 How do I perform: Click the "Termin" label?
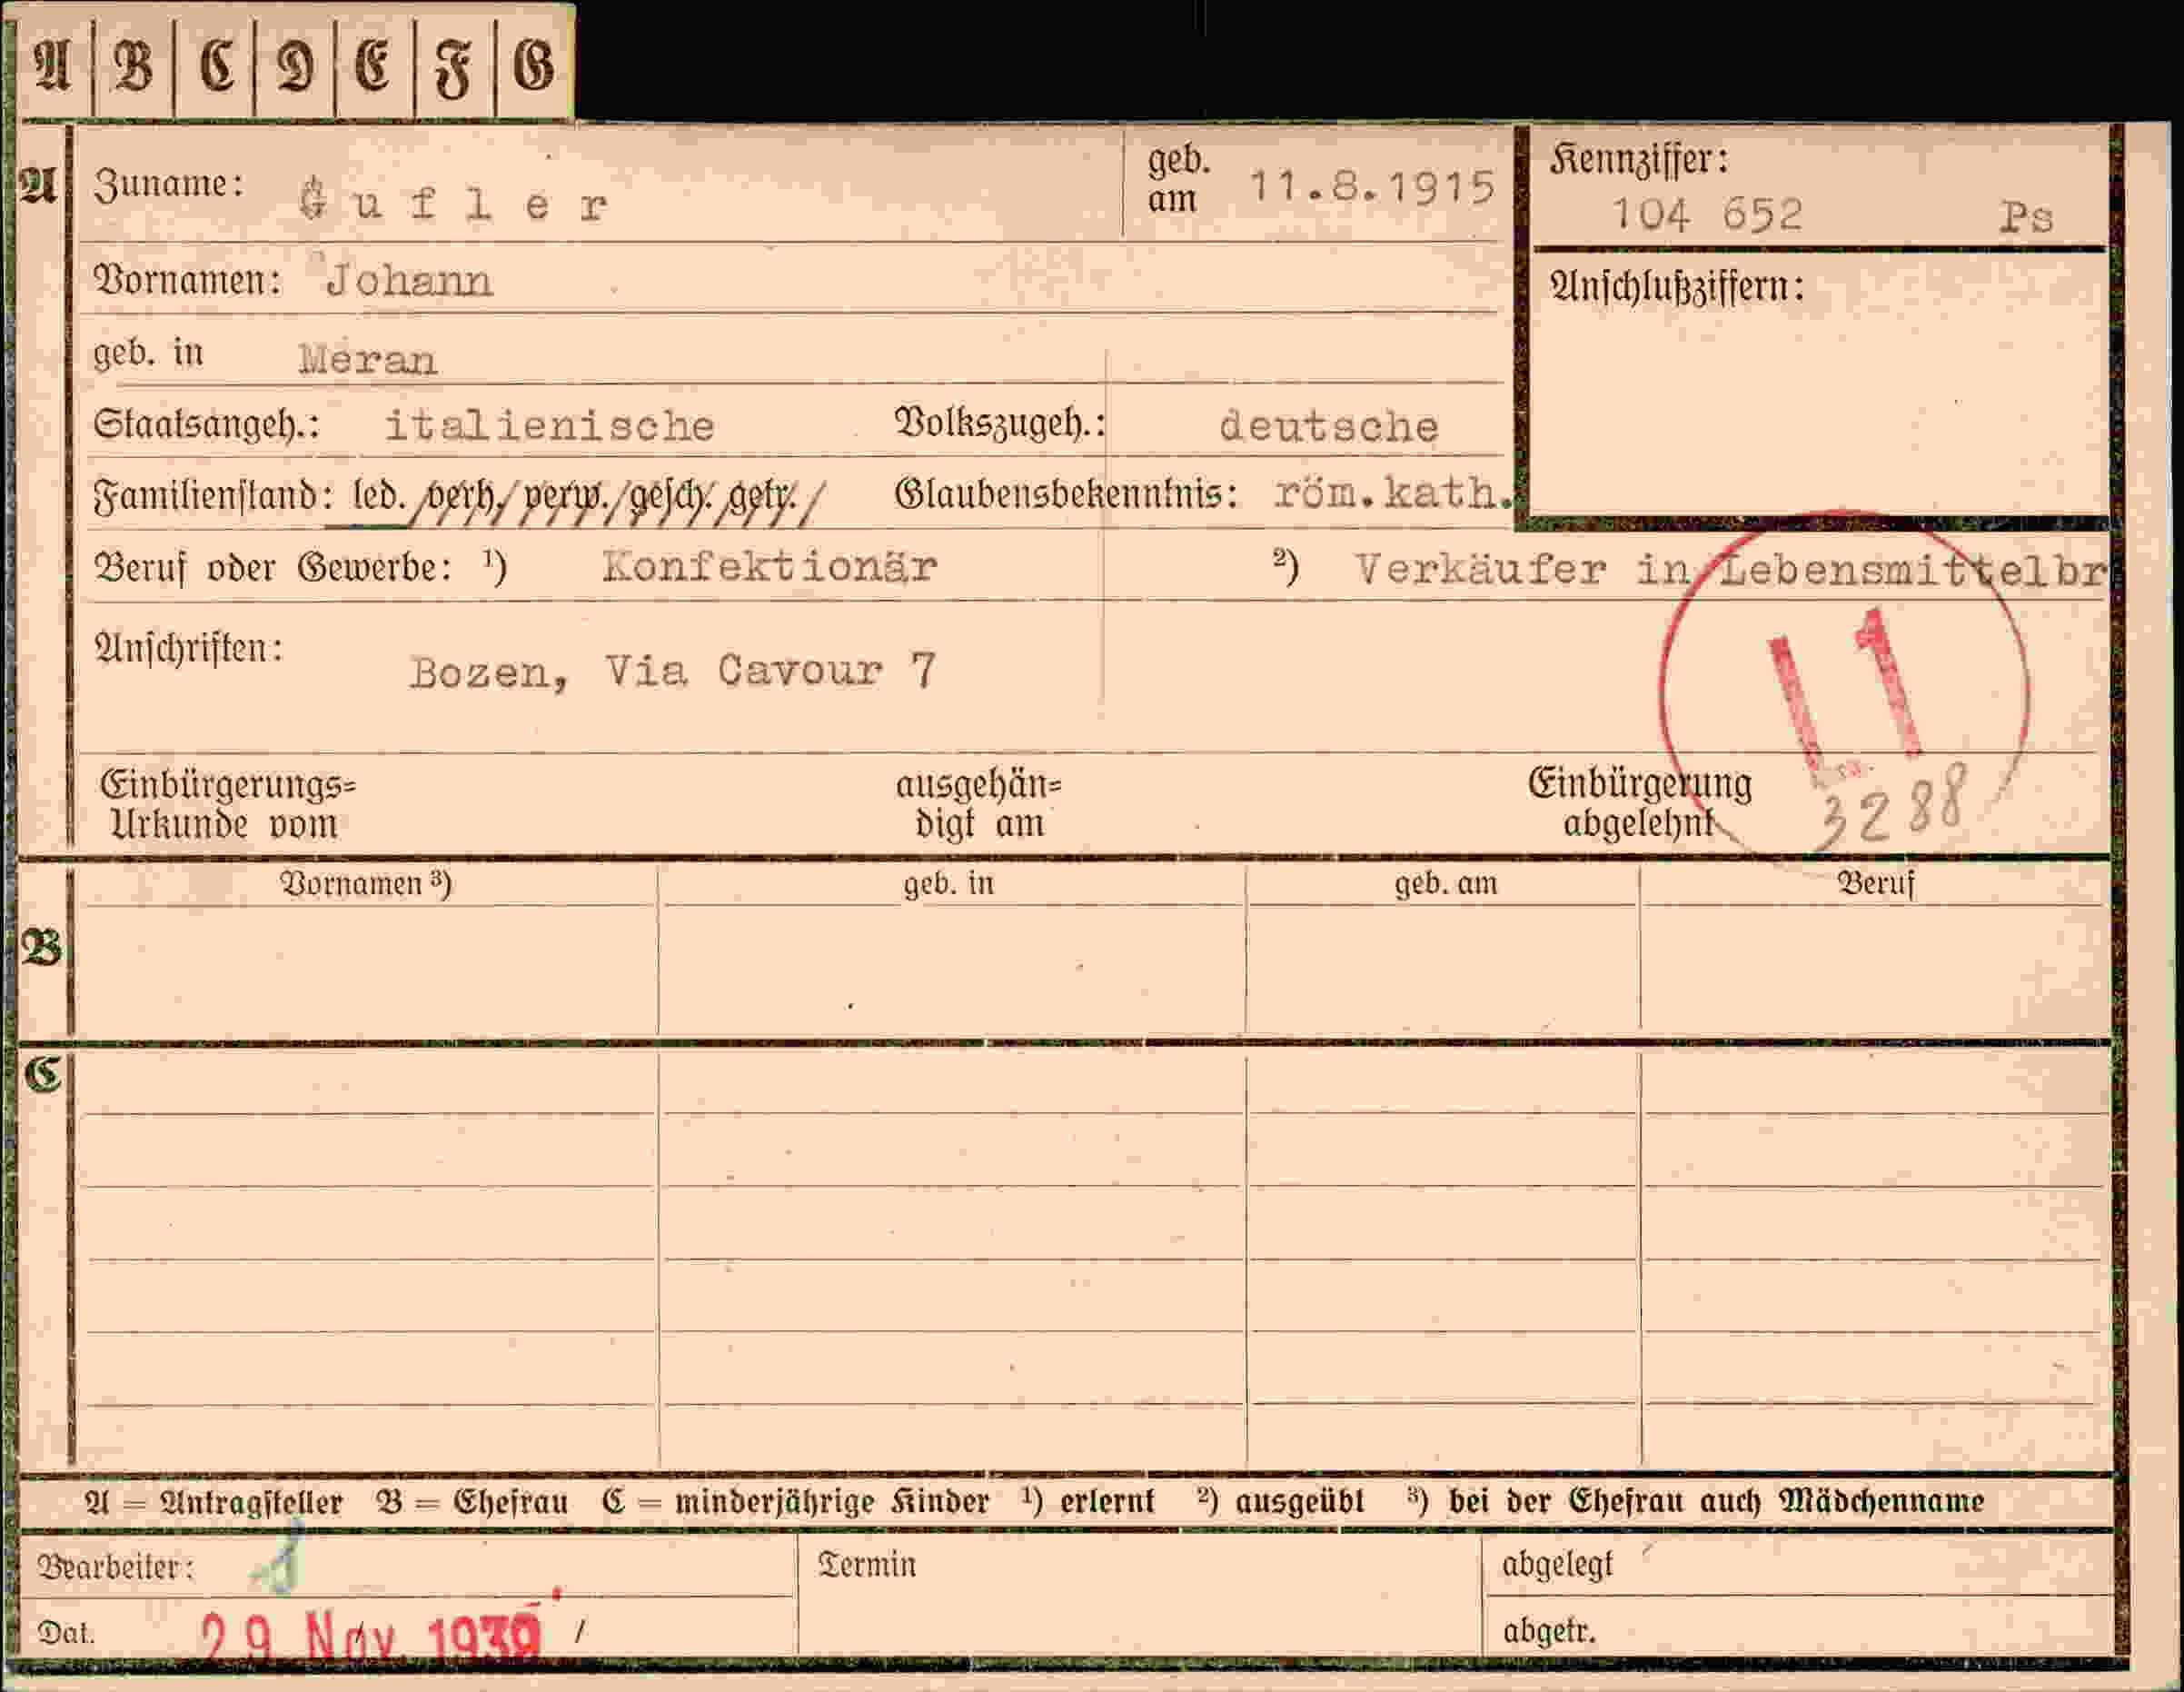tap(866, 1565)
